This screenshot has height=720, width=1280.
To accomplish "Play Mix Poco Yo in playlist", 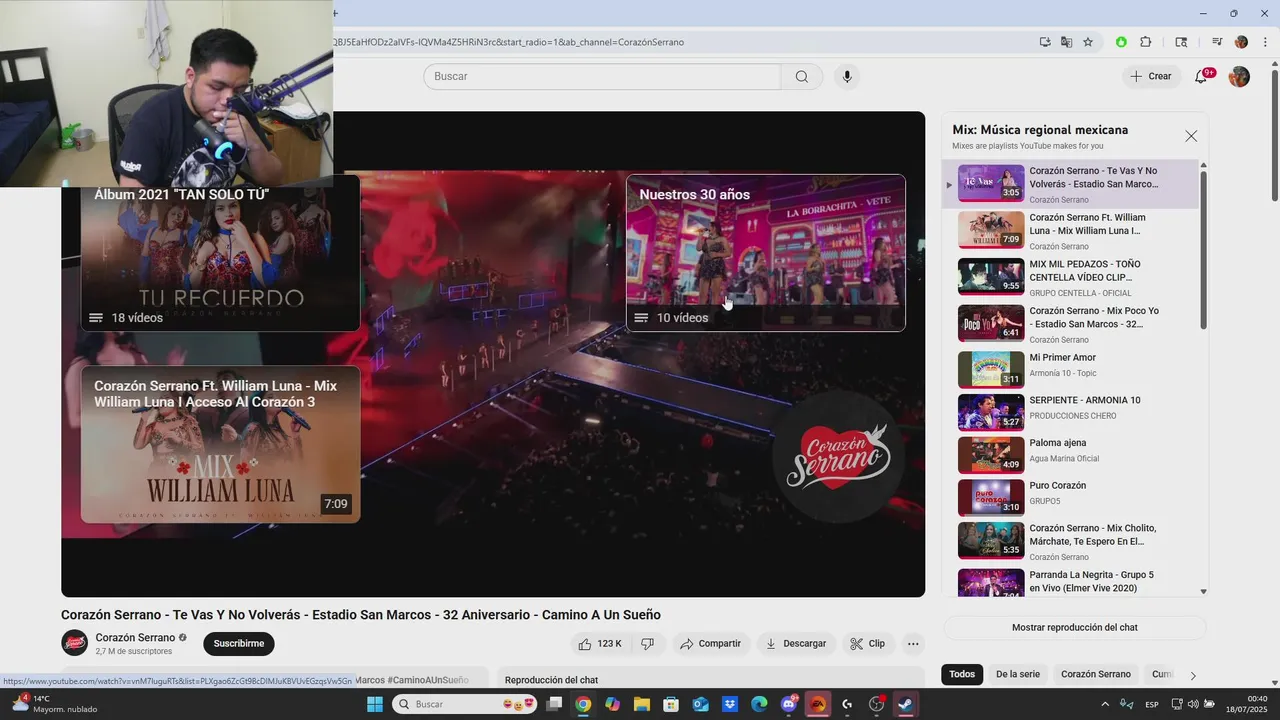I will point(1074,324).
